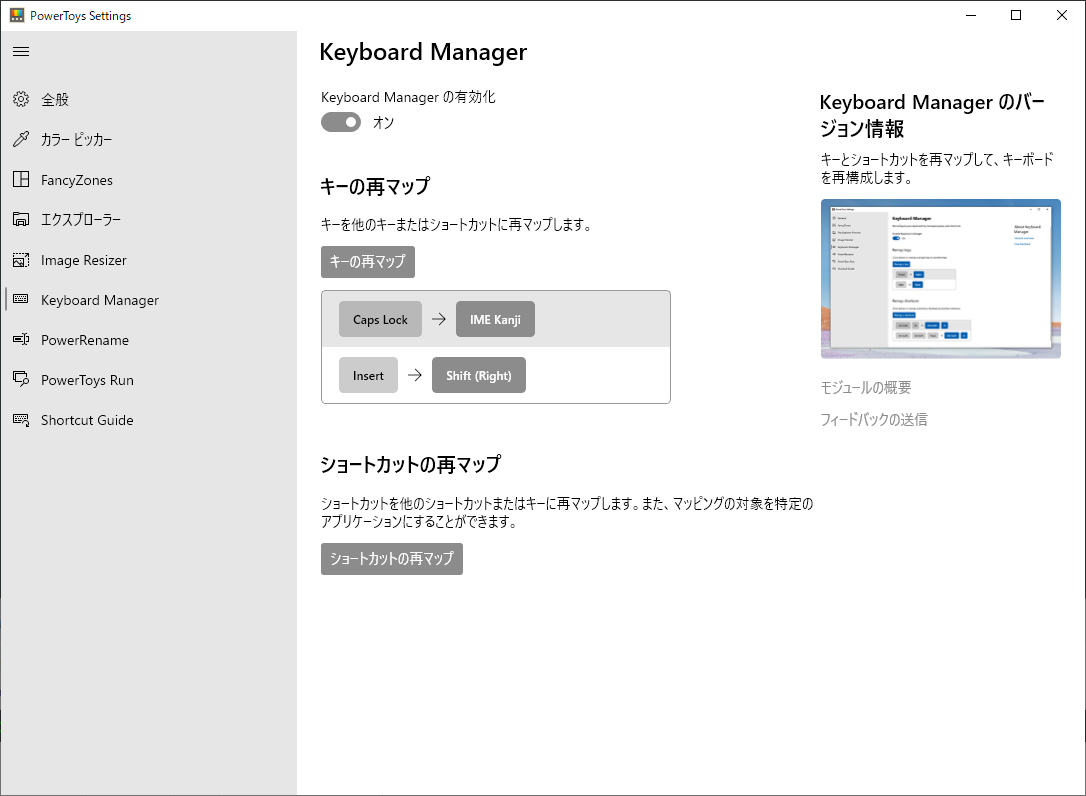Click the Shortcut Guide sidebar icon
Viewport: 1086px width, 796px height.
click(x=21, y=420)
